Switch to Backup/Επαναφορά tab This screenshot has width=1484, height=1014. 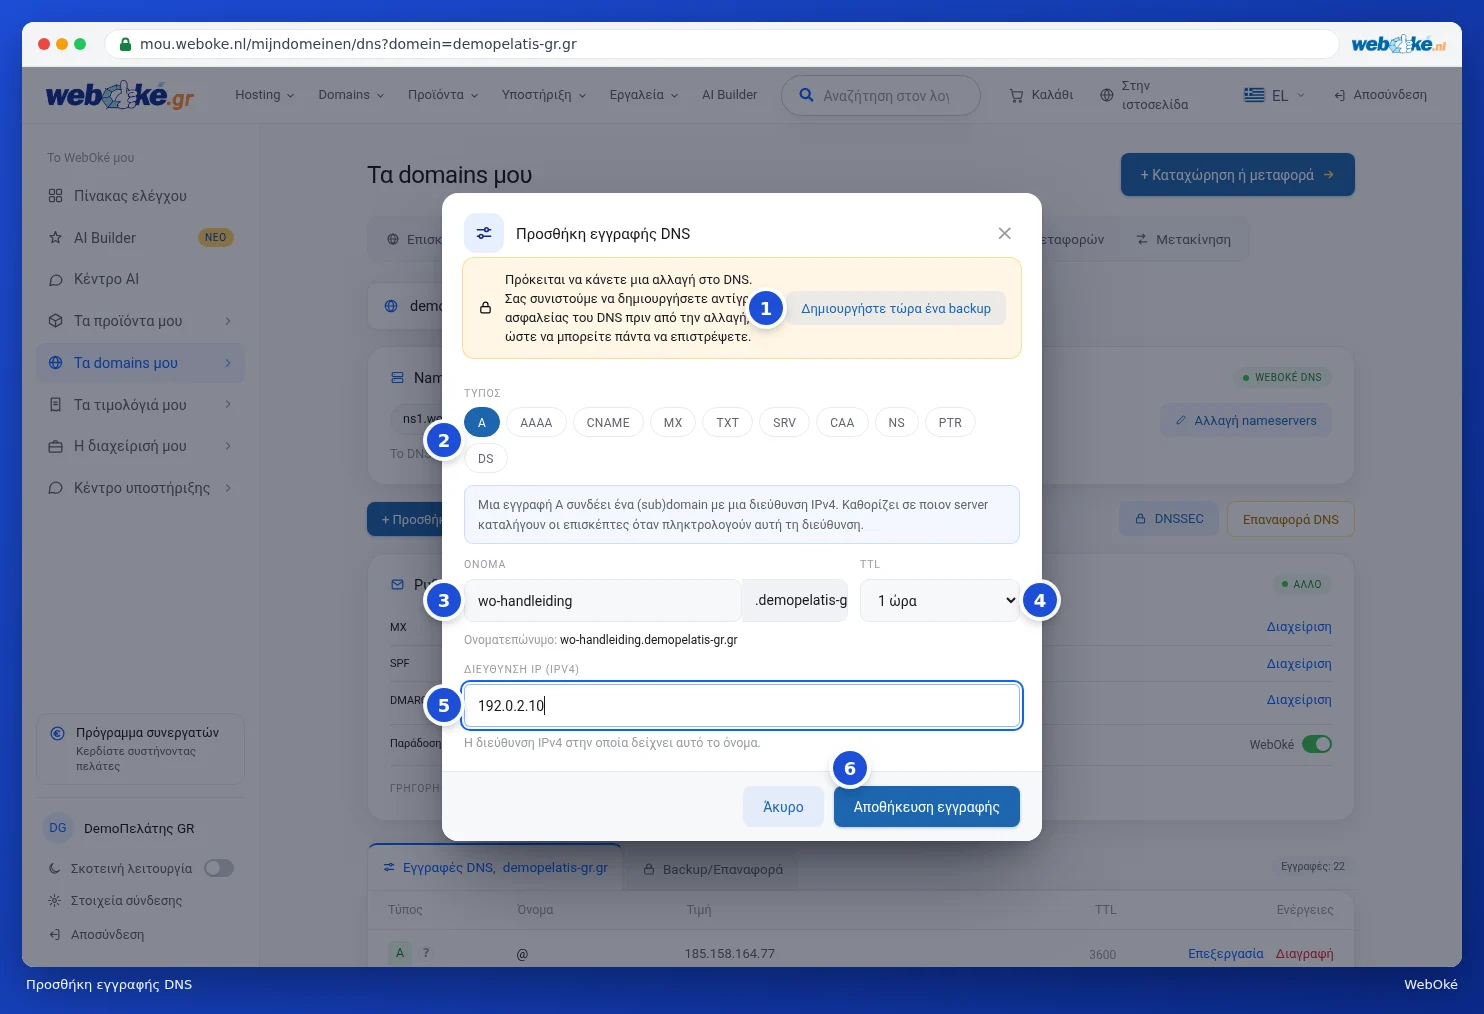[713, 869]
